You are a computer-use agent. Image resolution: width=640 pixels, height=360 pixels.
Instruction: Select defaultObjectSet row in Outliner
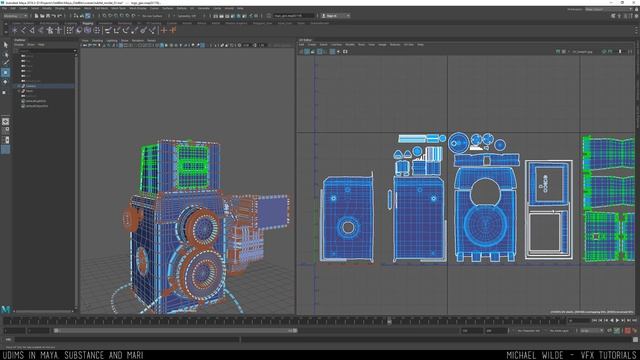point(37,106)
